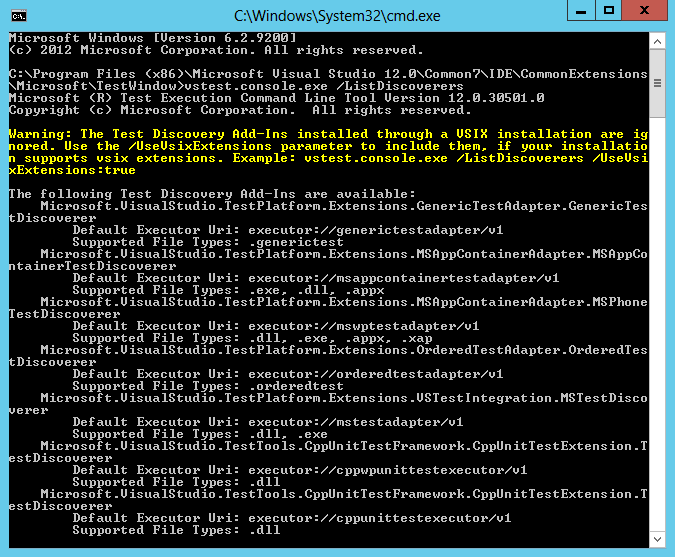Viewport: 675px width, 557px height.
Task: Click the 'executor://mstestadapter/v1' line
Action: click(x=268, y=422)
